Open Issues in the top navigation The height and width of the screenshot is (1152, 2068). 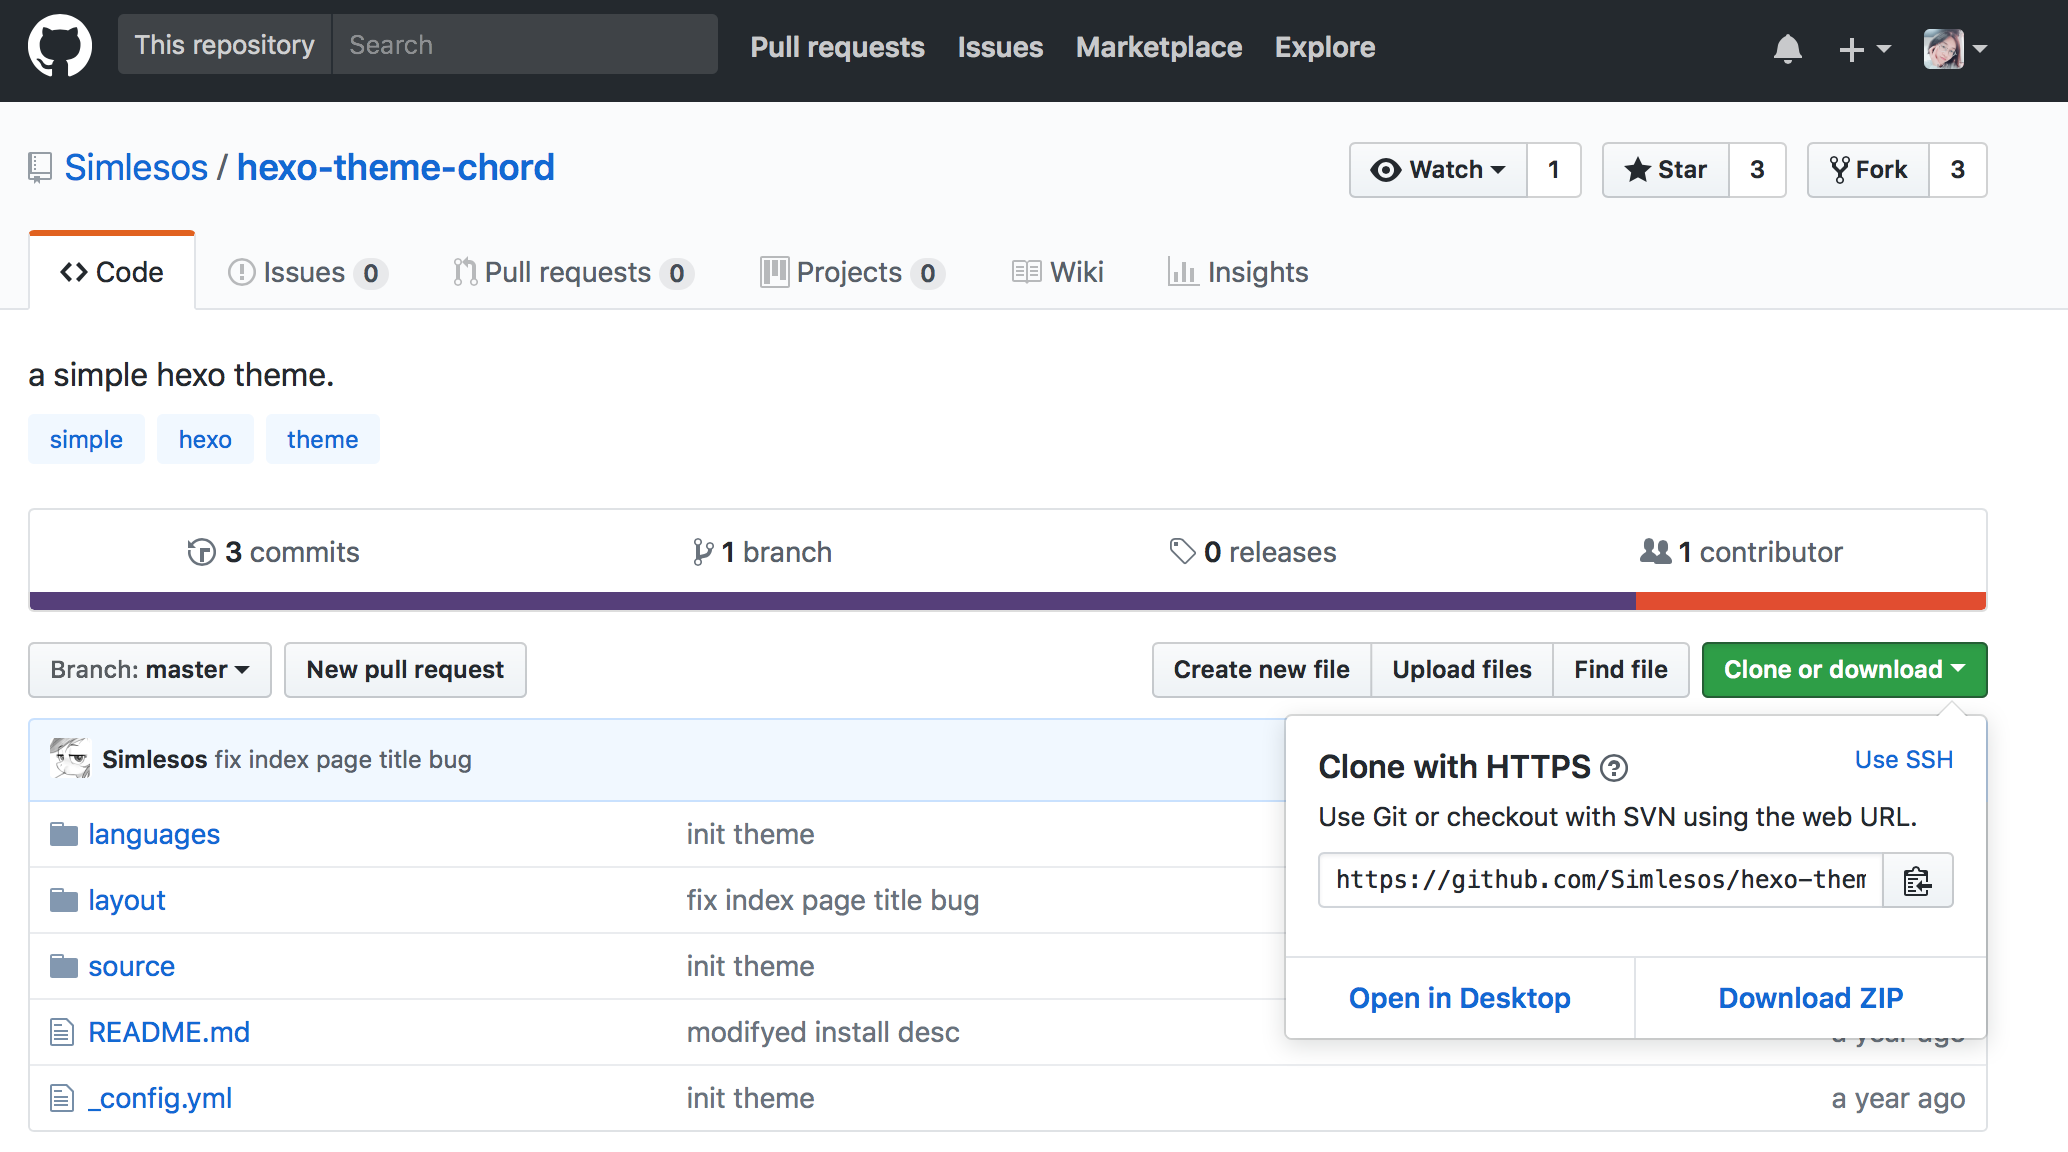1000,47
